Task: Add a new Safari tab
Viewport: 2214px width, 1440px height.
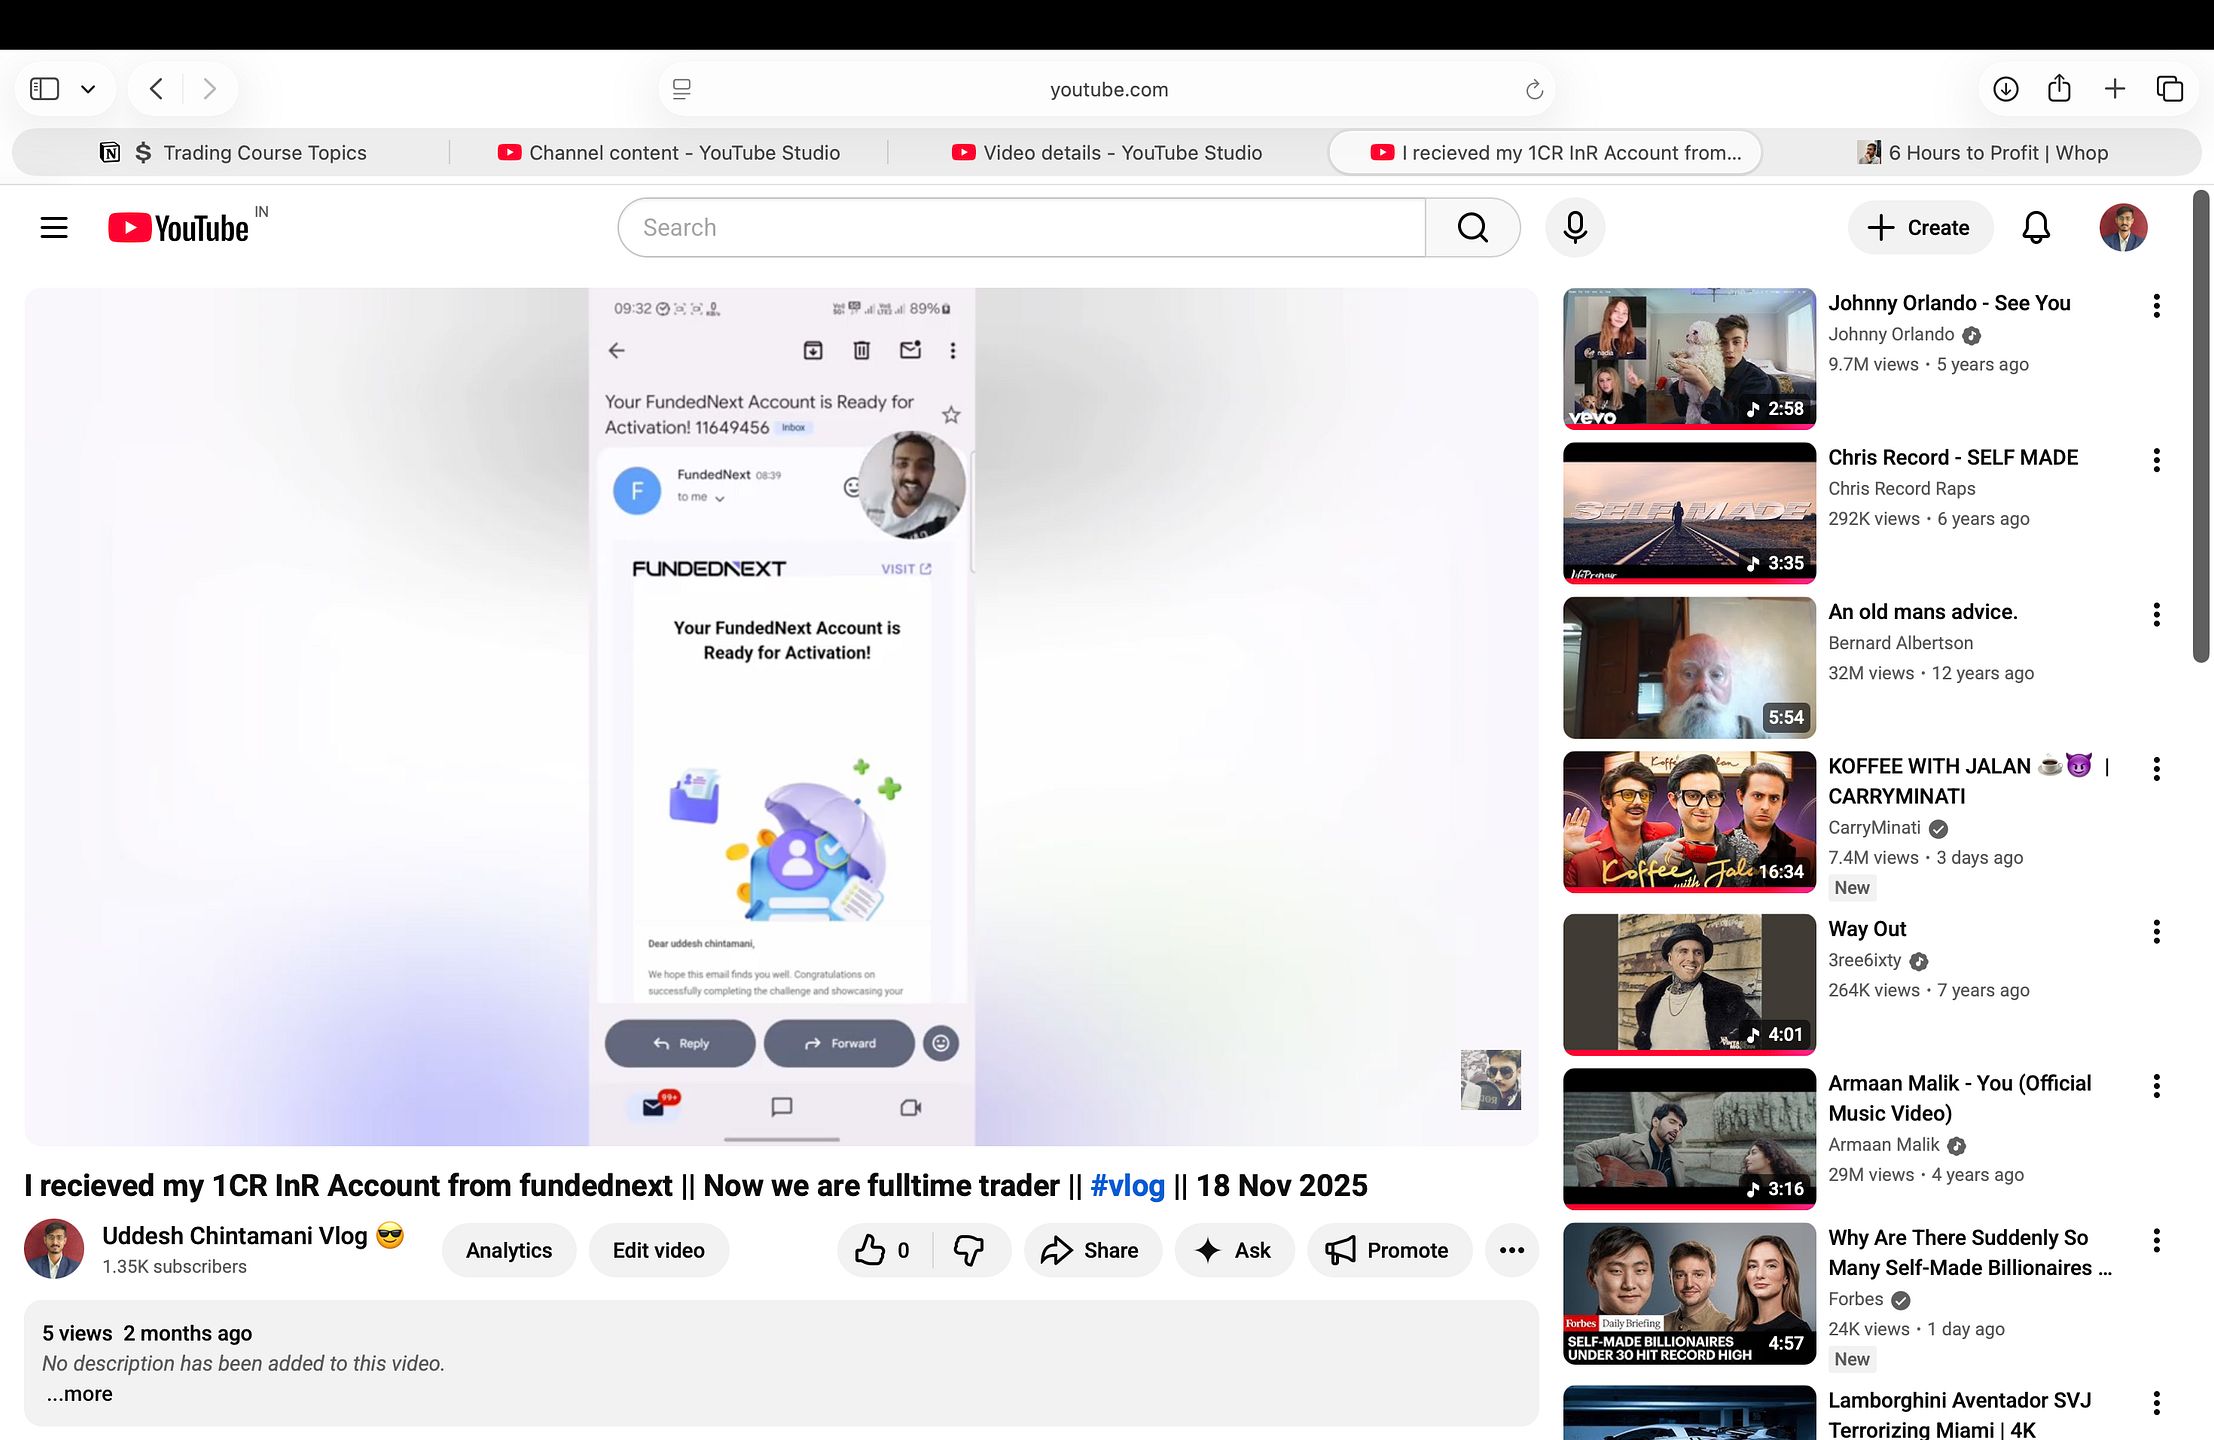Action: pyautogui.click(x=2114, y=89)
